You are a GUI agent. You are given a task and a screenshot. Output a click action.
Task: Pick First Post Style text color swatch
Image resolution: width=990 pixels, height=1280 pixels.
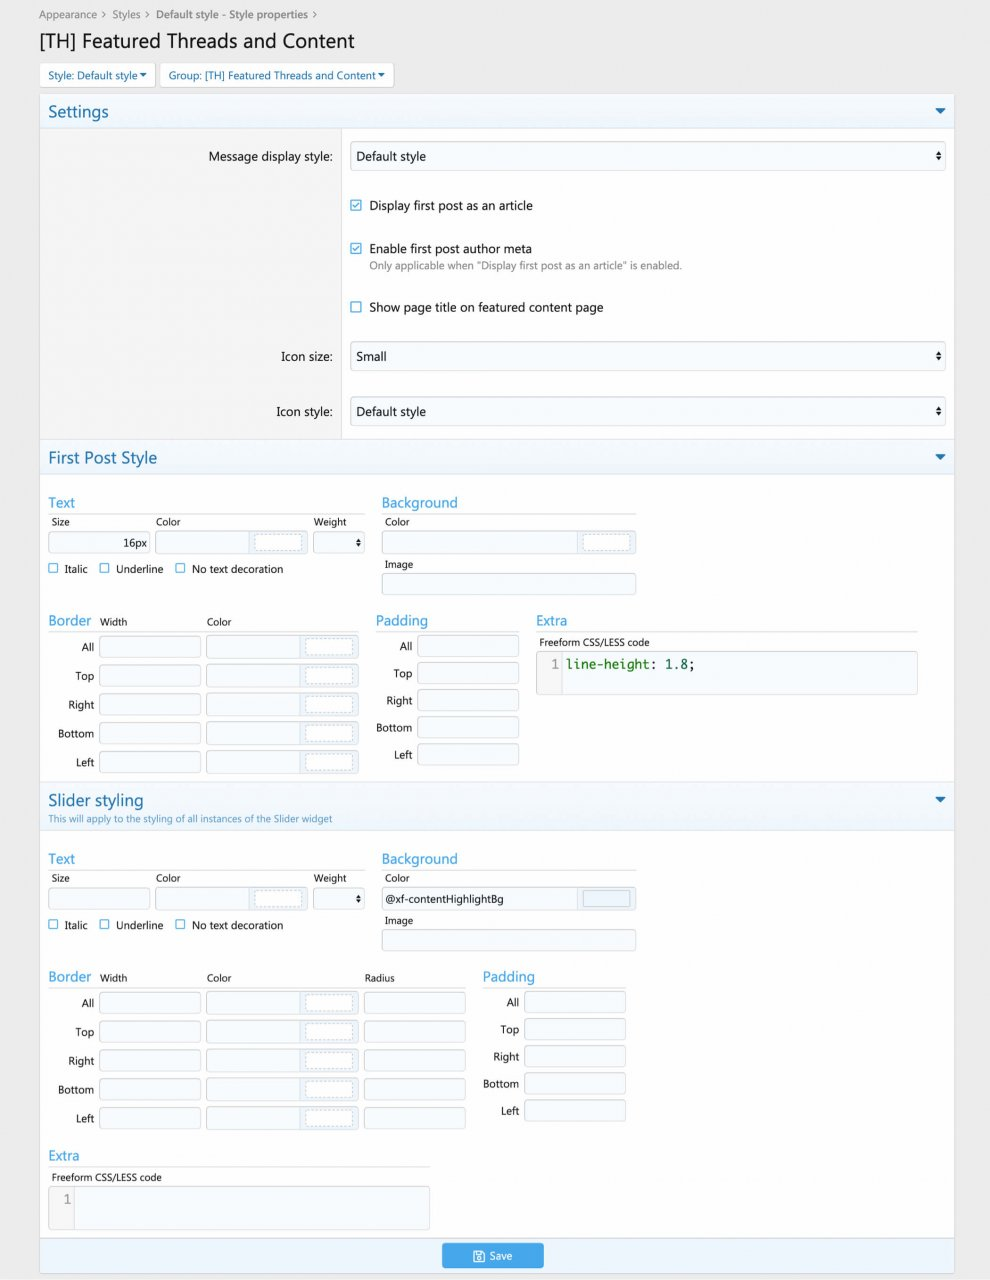(278, 542)
